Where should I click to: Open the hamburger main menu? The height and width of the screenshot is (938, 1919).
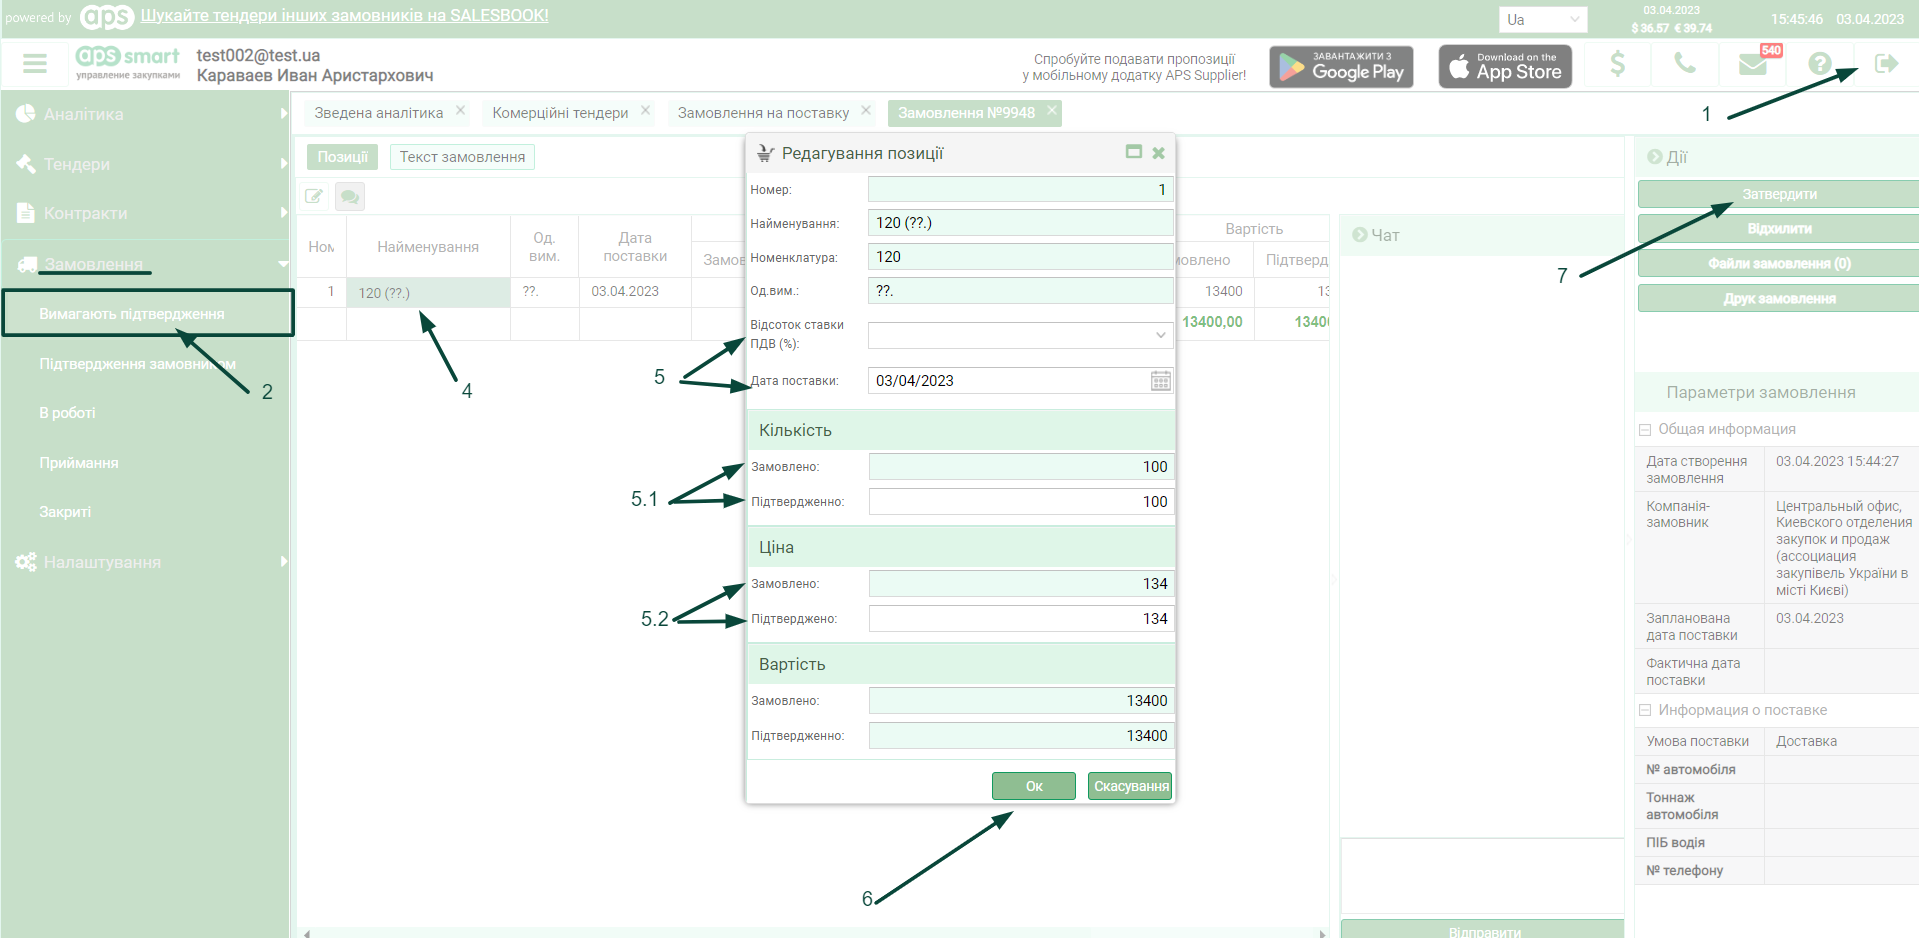pos(35,64)
